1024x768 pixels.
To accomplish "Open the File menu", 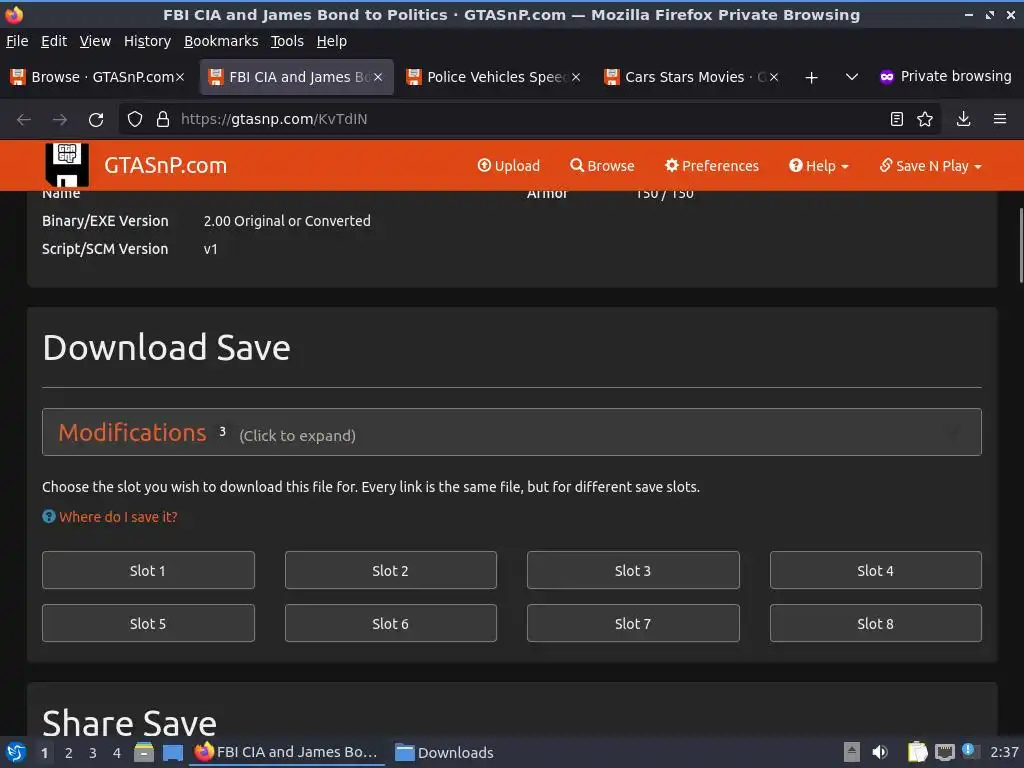I will click(17, 41).
